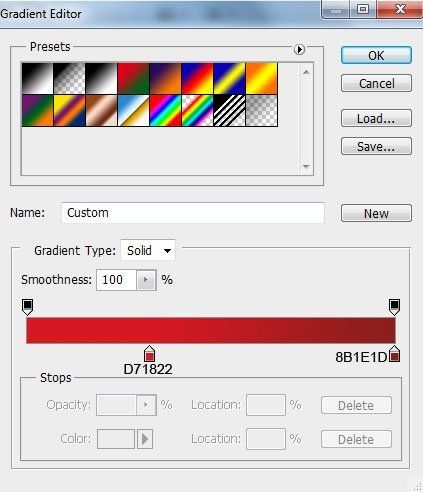The width and height of the screenshot is (423, 492).
Task: Click the Save... button
Action: click(376, 146)
